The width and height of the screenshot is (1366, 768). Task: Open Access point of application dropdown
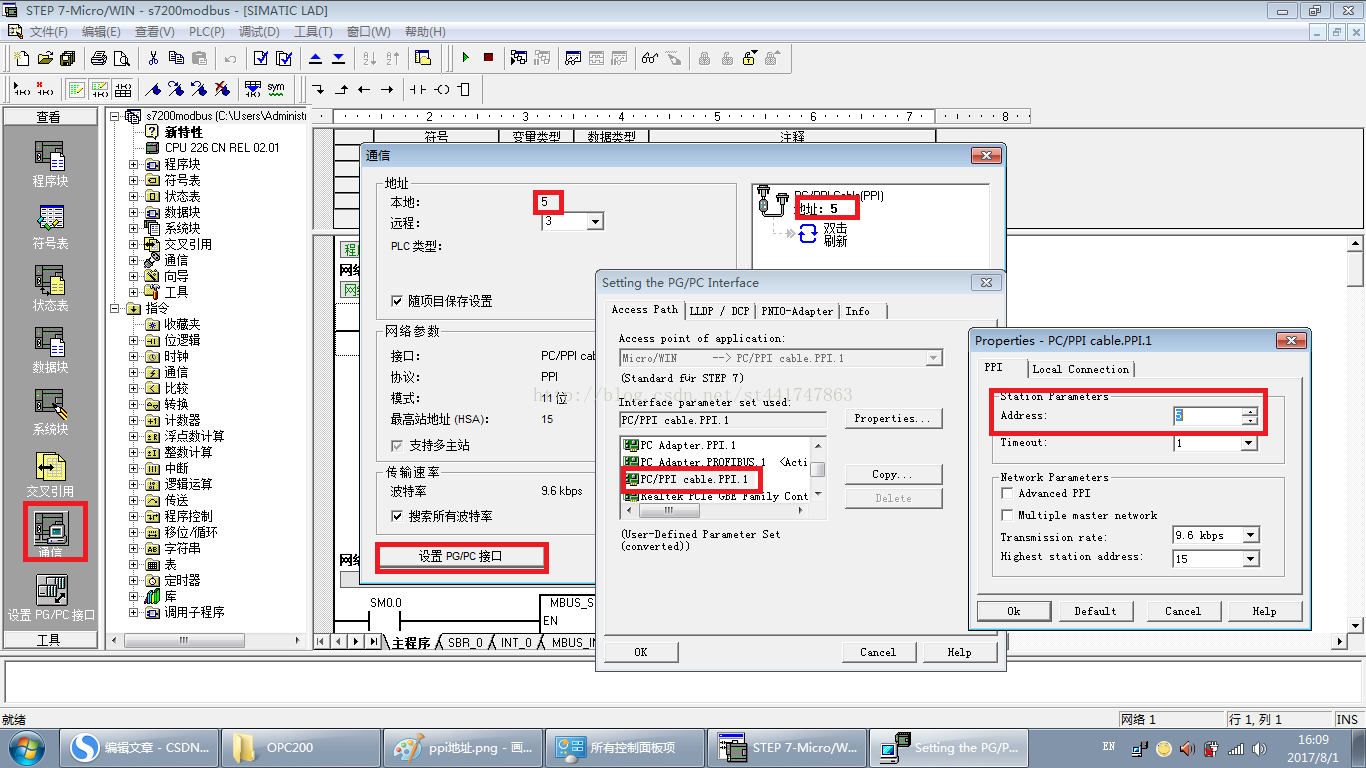click(934, 357)
